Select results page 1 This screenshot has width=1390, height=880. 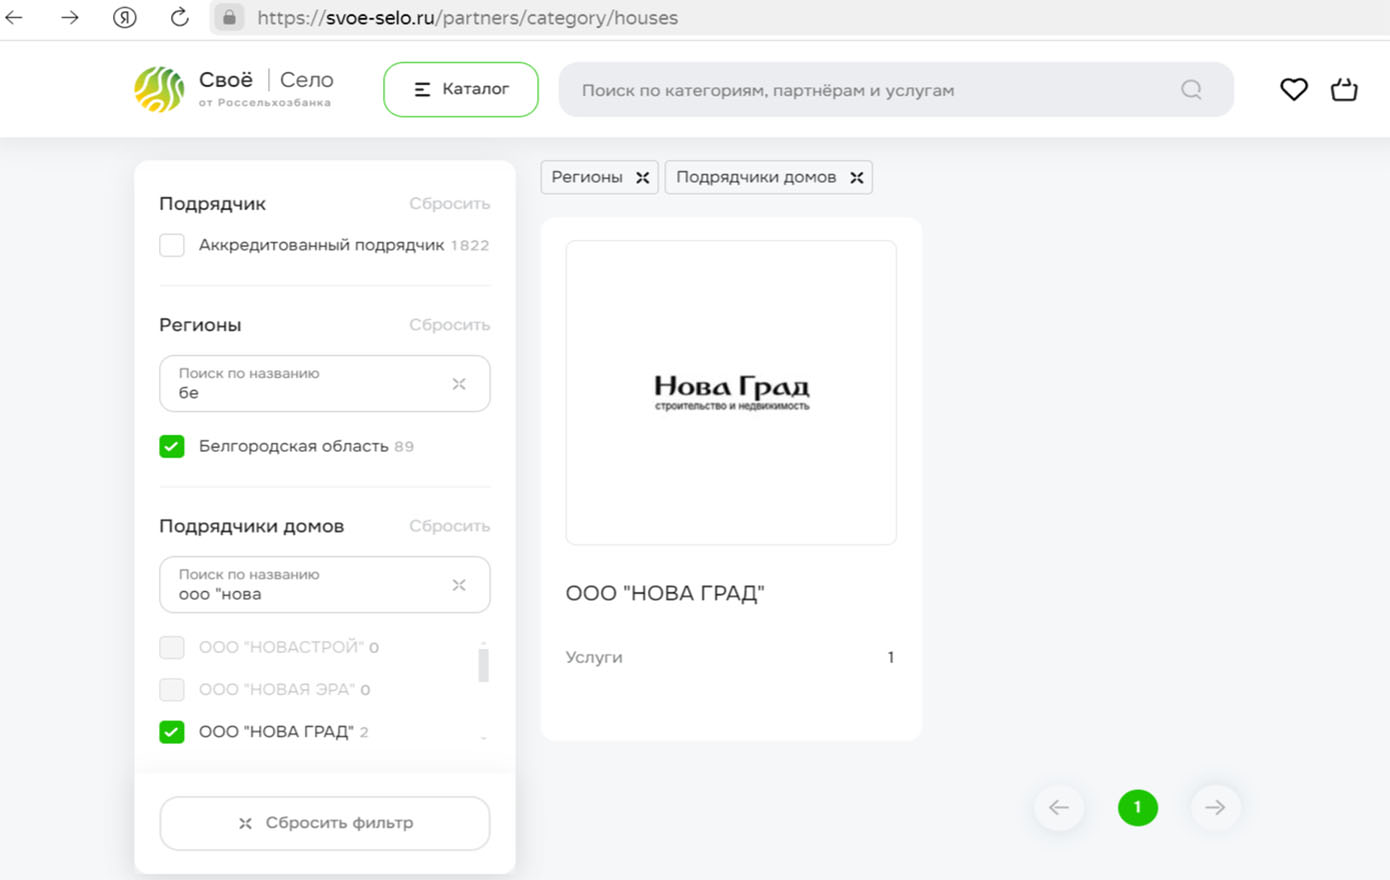(1138, 807)
